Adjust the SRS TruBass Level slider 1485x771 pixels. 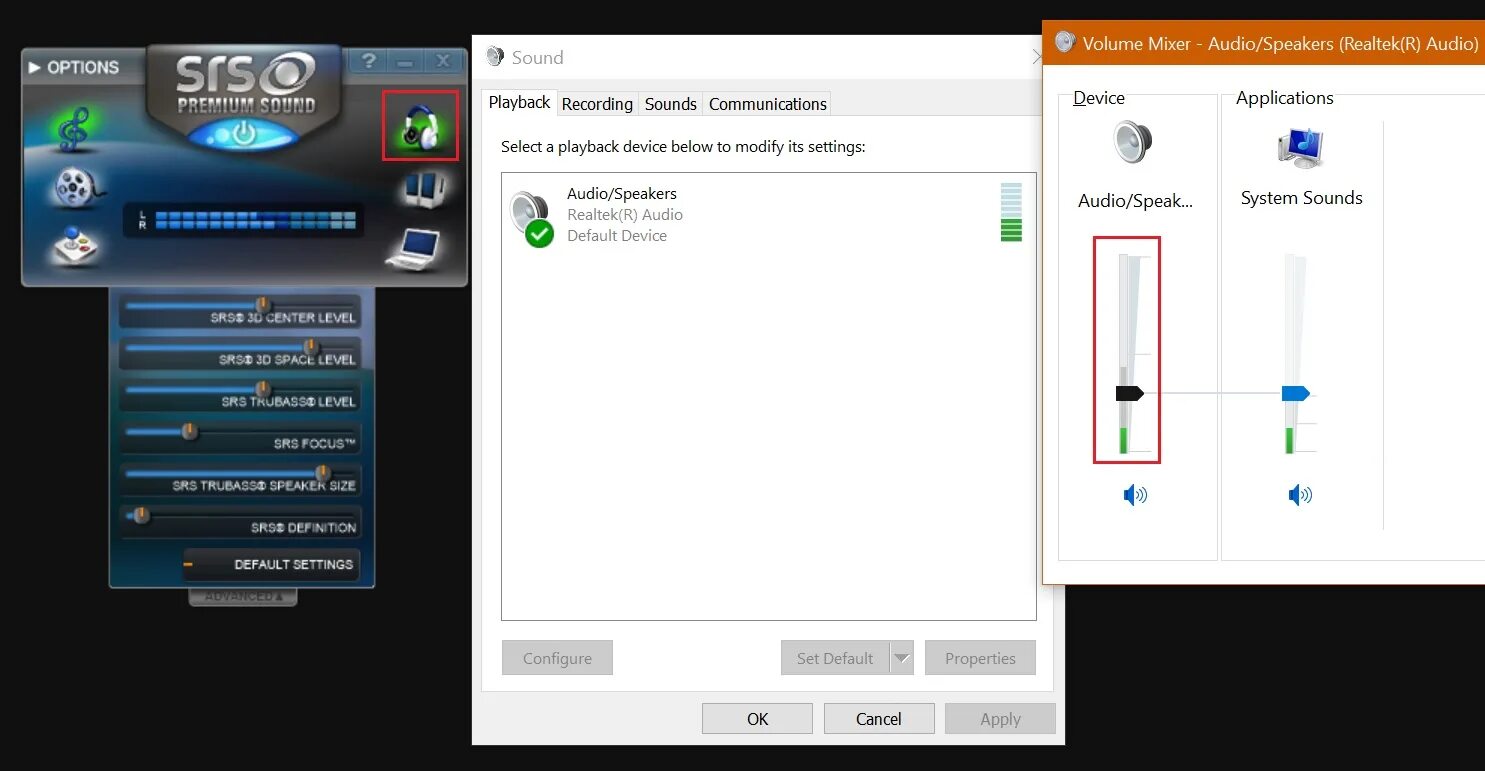pos(262,389)
